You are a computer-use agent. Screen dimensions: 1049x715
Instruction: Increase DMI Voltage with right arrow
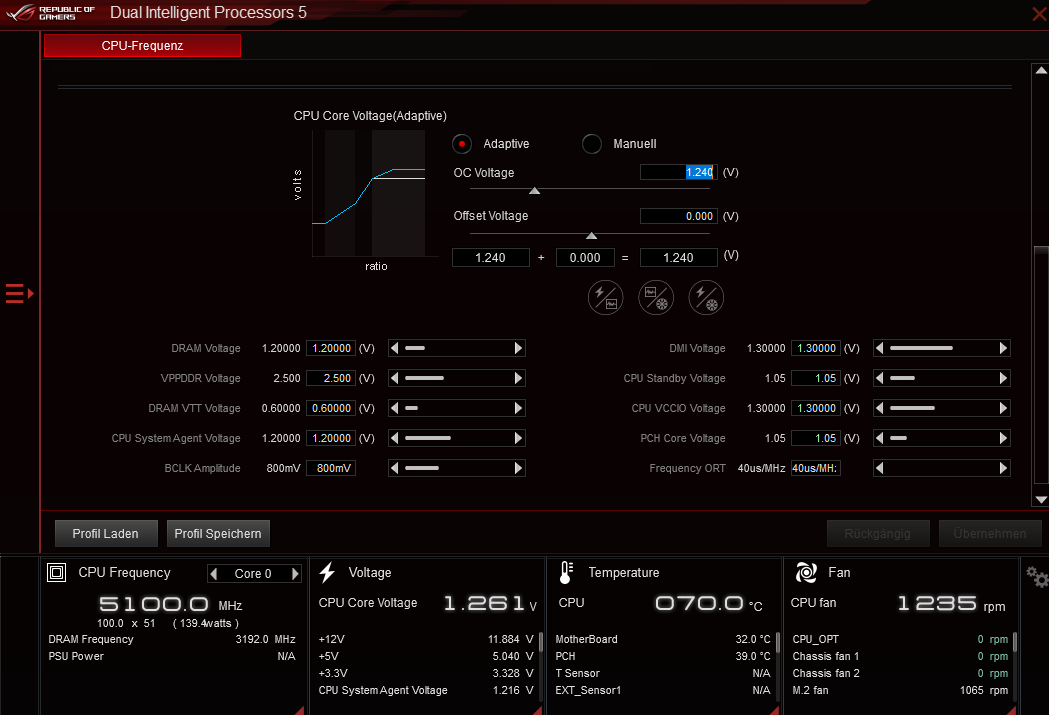[x=1004, y=348]
